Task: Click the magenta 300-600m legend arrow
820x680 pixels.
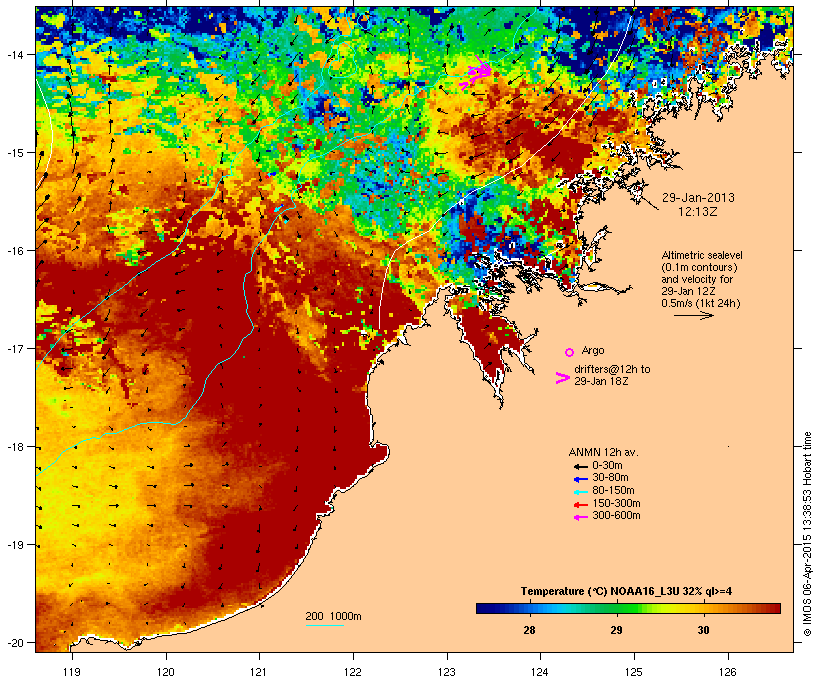Action: (x=580, y=517)
